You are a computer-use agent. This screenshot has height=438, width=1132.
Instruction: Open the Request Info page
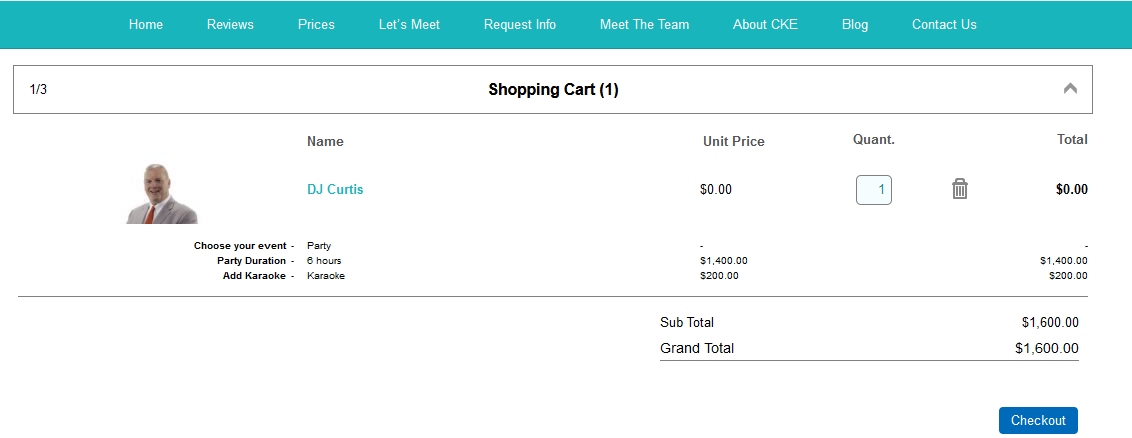click(x=520, y=24)
